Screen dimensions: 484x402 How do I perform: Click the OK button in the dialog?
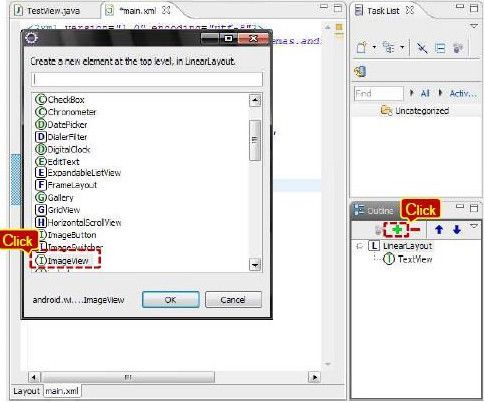point(170,300)
